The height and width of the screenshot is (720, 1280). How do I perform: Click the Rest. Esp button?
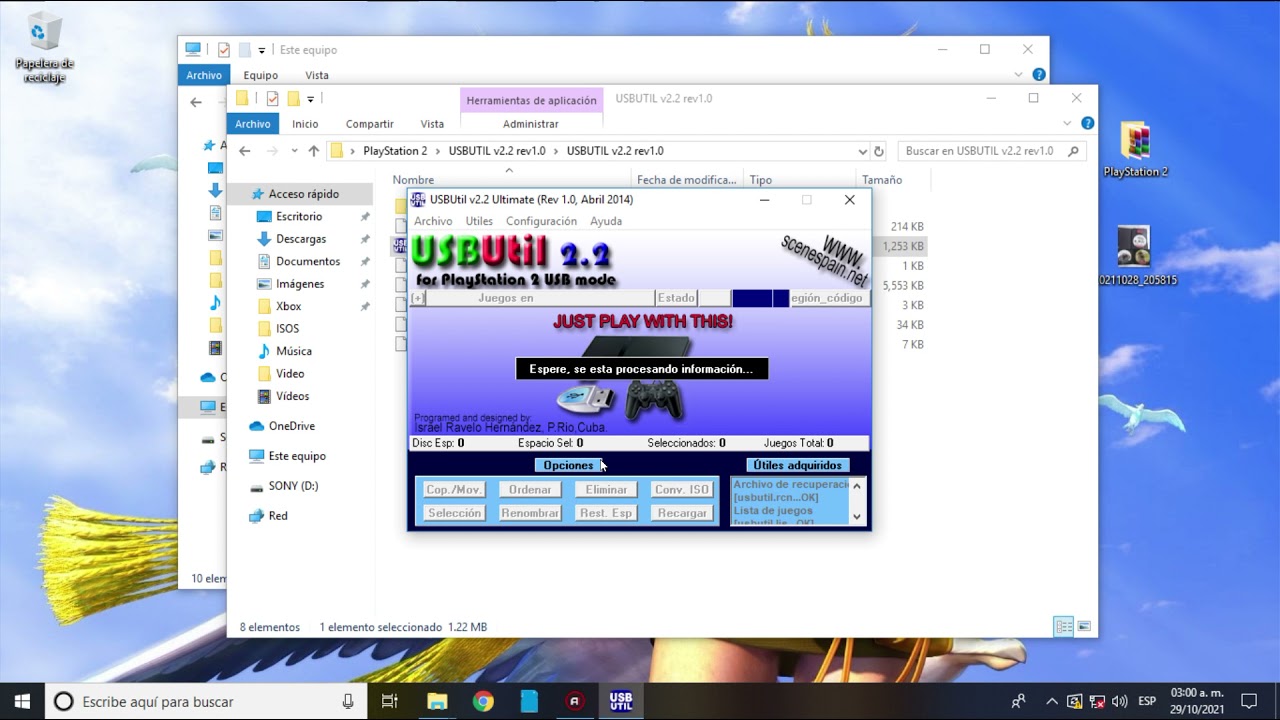point(606,513)
